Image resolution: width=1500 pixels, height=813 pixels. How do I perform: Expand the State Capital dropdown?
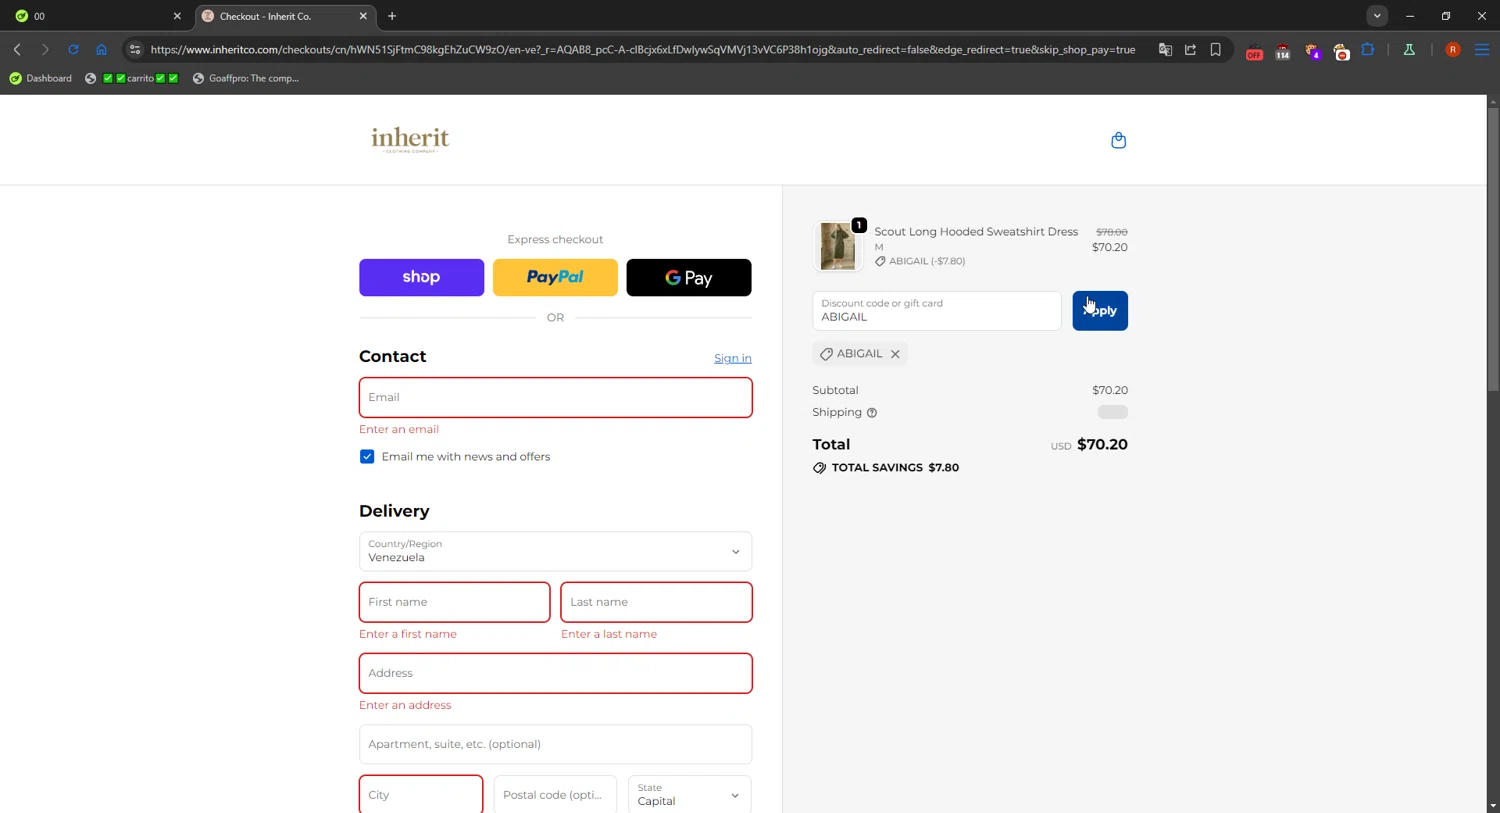pos(689,795)
